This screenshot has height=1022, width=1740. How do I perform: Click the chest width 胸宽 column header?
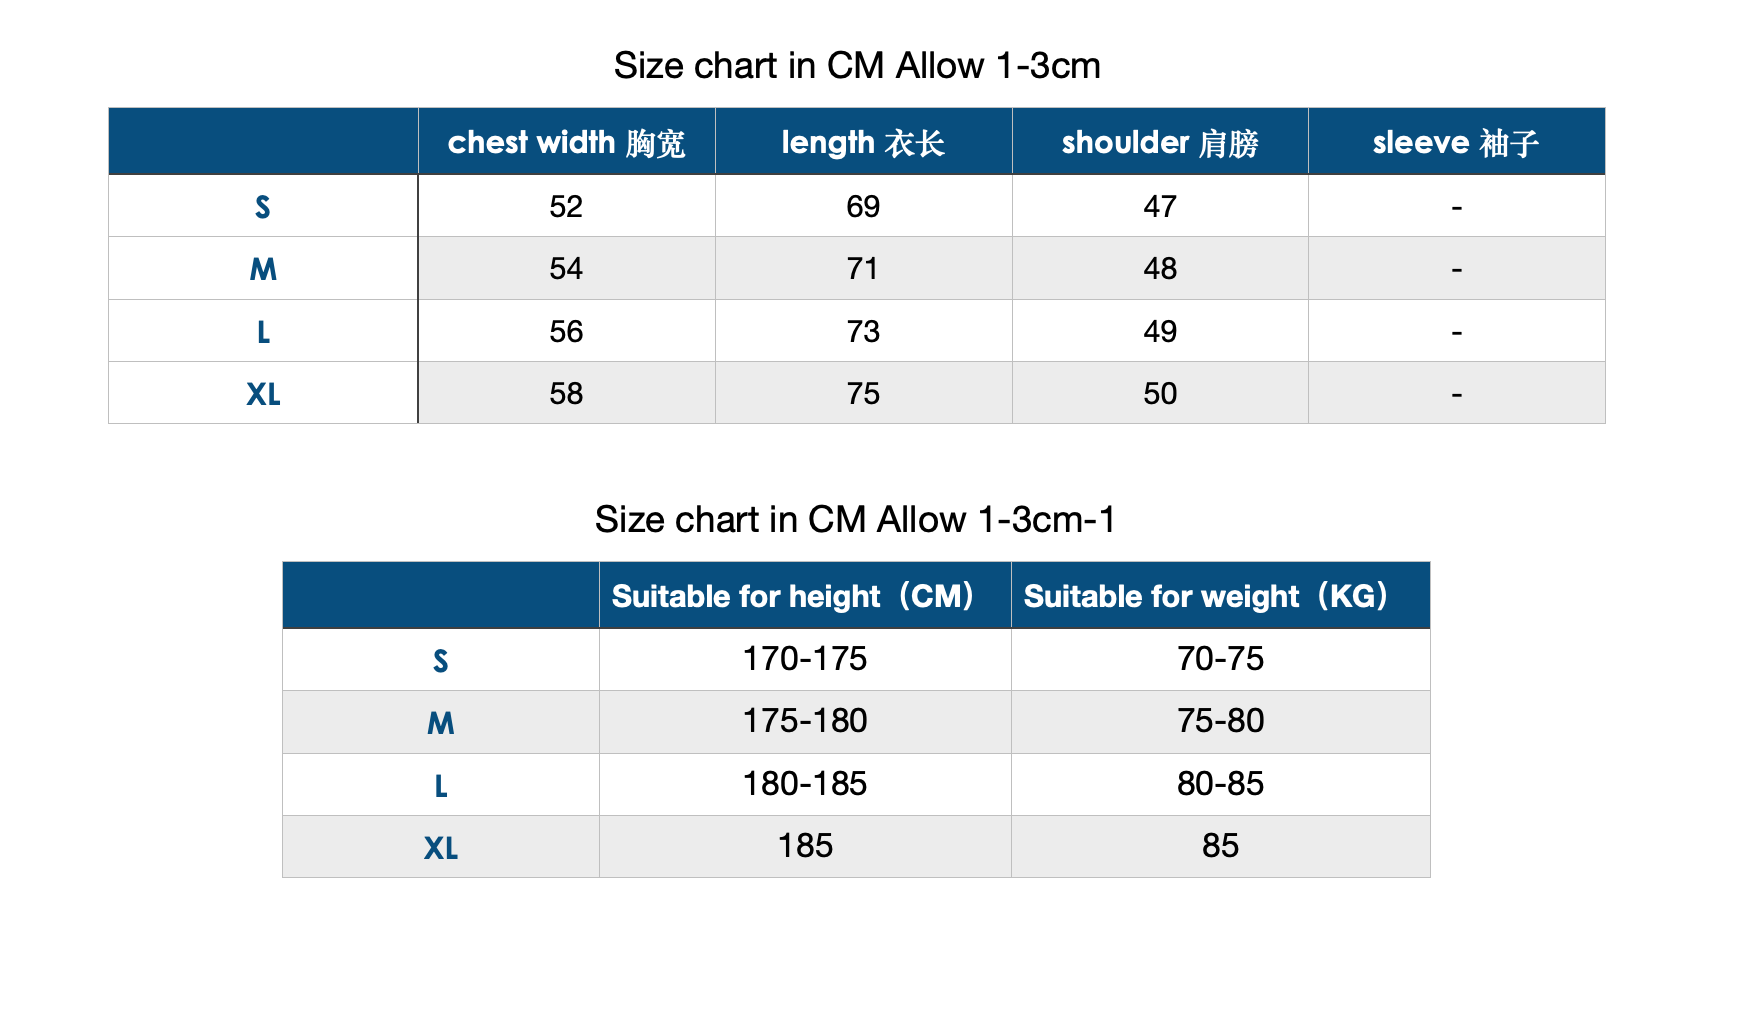pos(566,142)
